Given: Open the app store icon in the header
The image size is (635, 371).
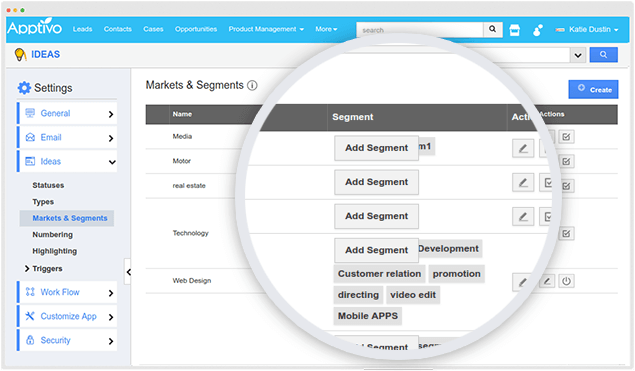Looking at the screenshot, I should [x=514, y=30].
